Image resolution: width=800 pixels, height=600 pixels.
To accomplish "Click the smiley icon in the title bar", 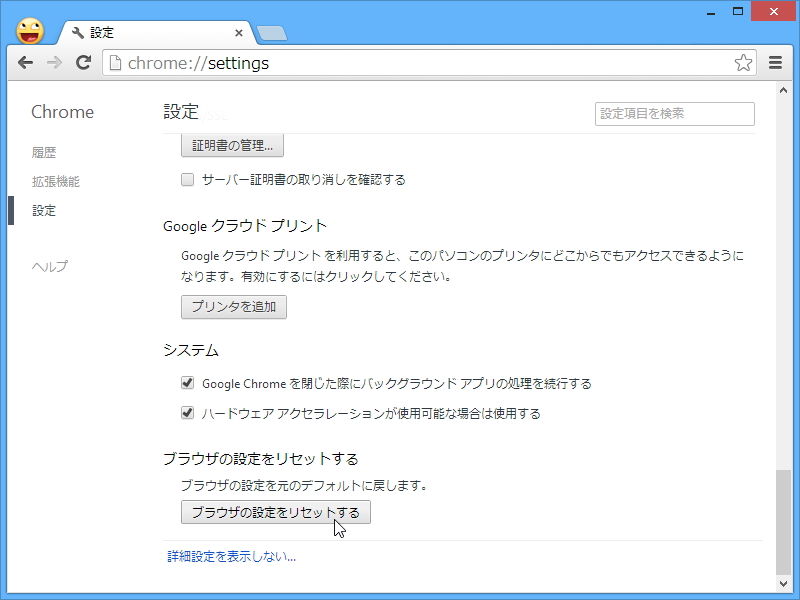I will pyautogui.click(x=29, y=30).
